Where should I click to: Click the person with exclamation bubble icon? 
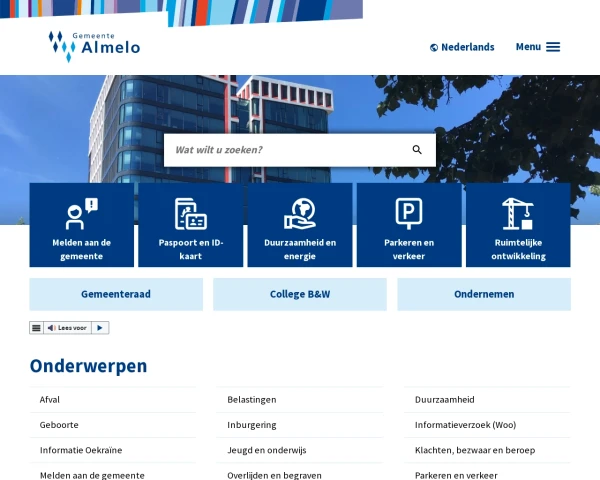[x=82, y=214]
